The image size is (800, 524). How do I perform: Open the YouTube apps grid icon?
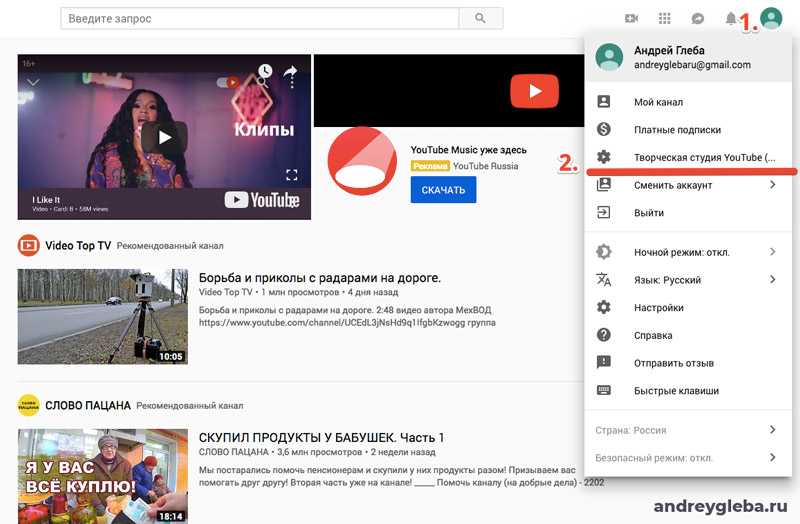pyautogui.click(x=664, y=18)
